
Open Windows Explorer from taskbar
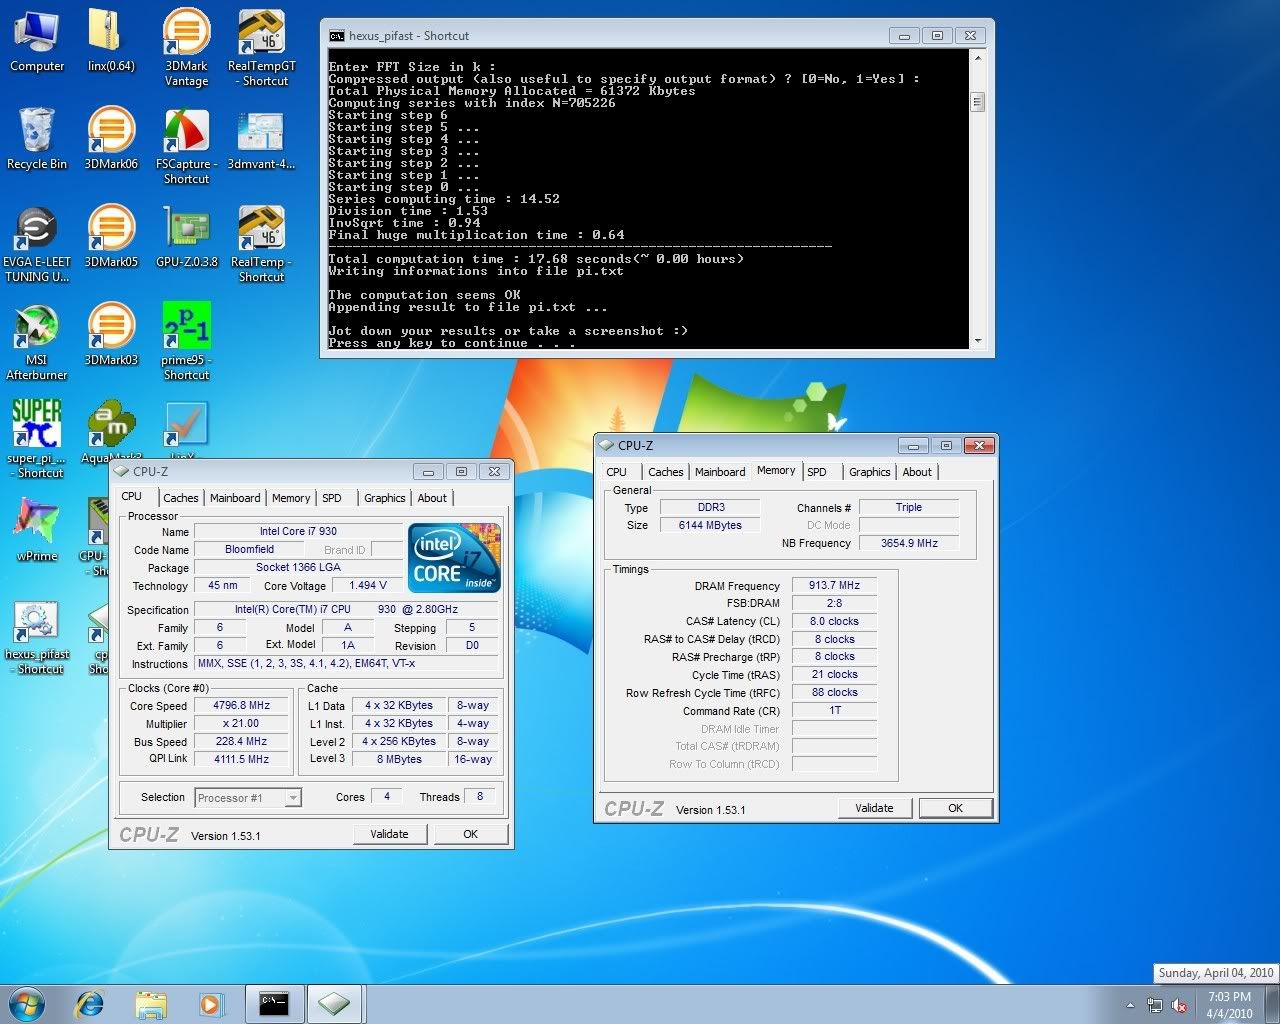151,1004
